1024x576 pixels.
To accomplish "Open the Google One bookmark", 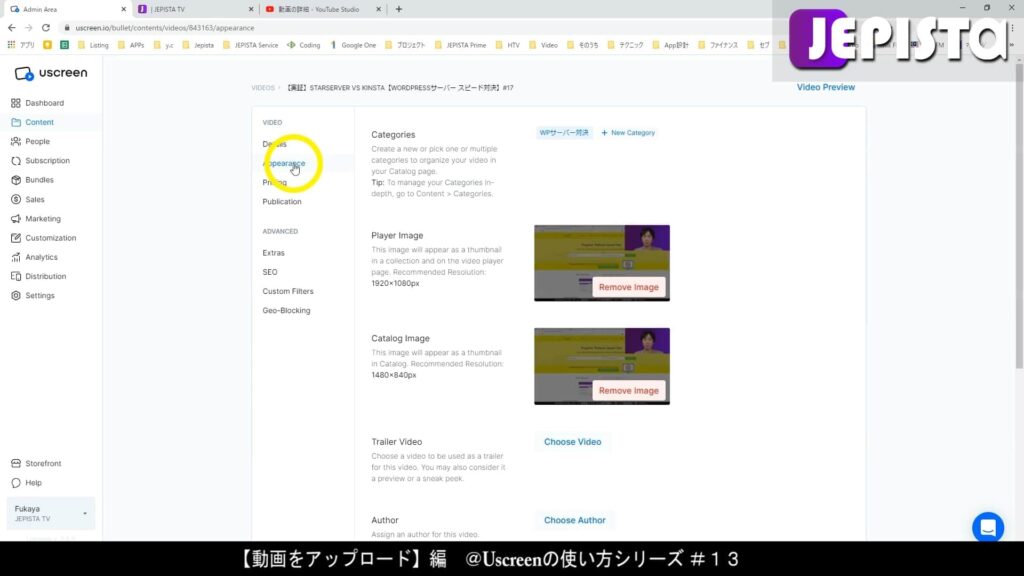I will [353, 45].
